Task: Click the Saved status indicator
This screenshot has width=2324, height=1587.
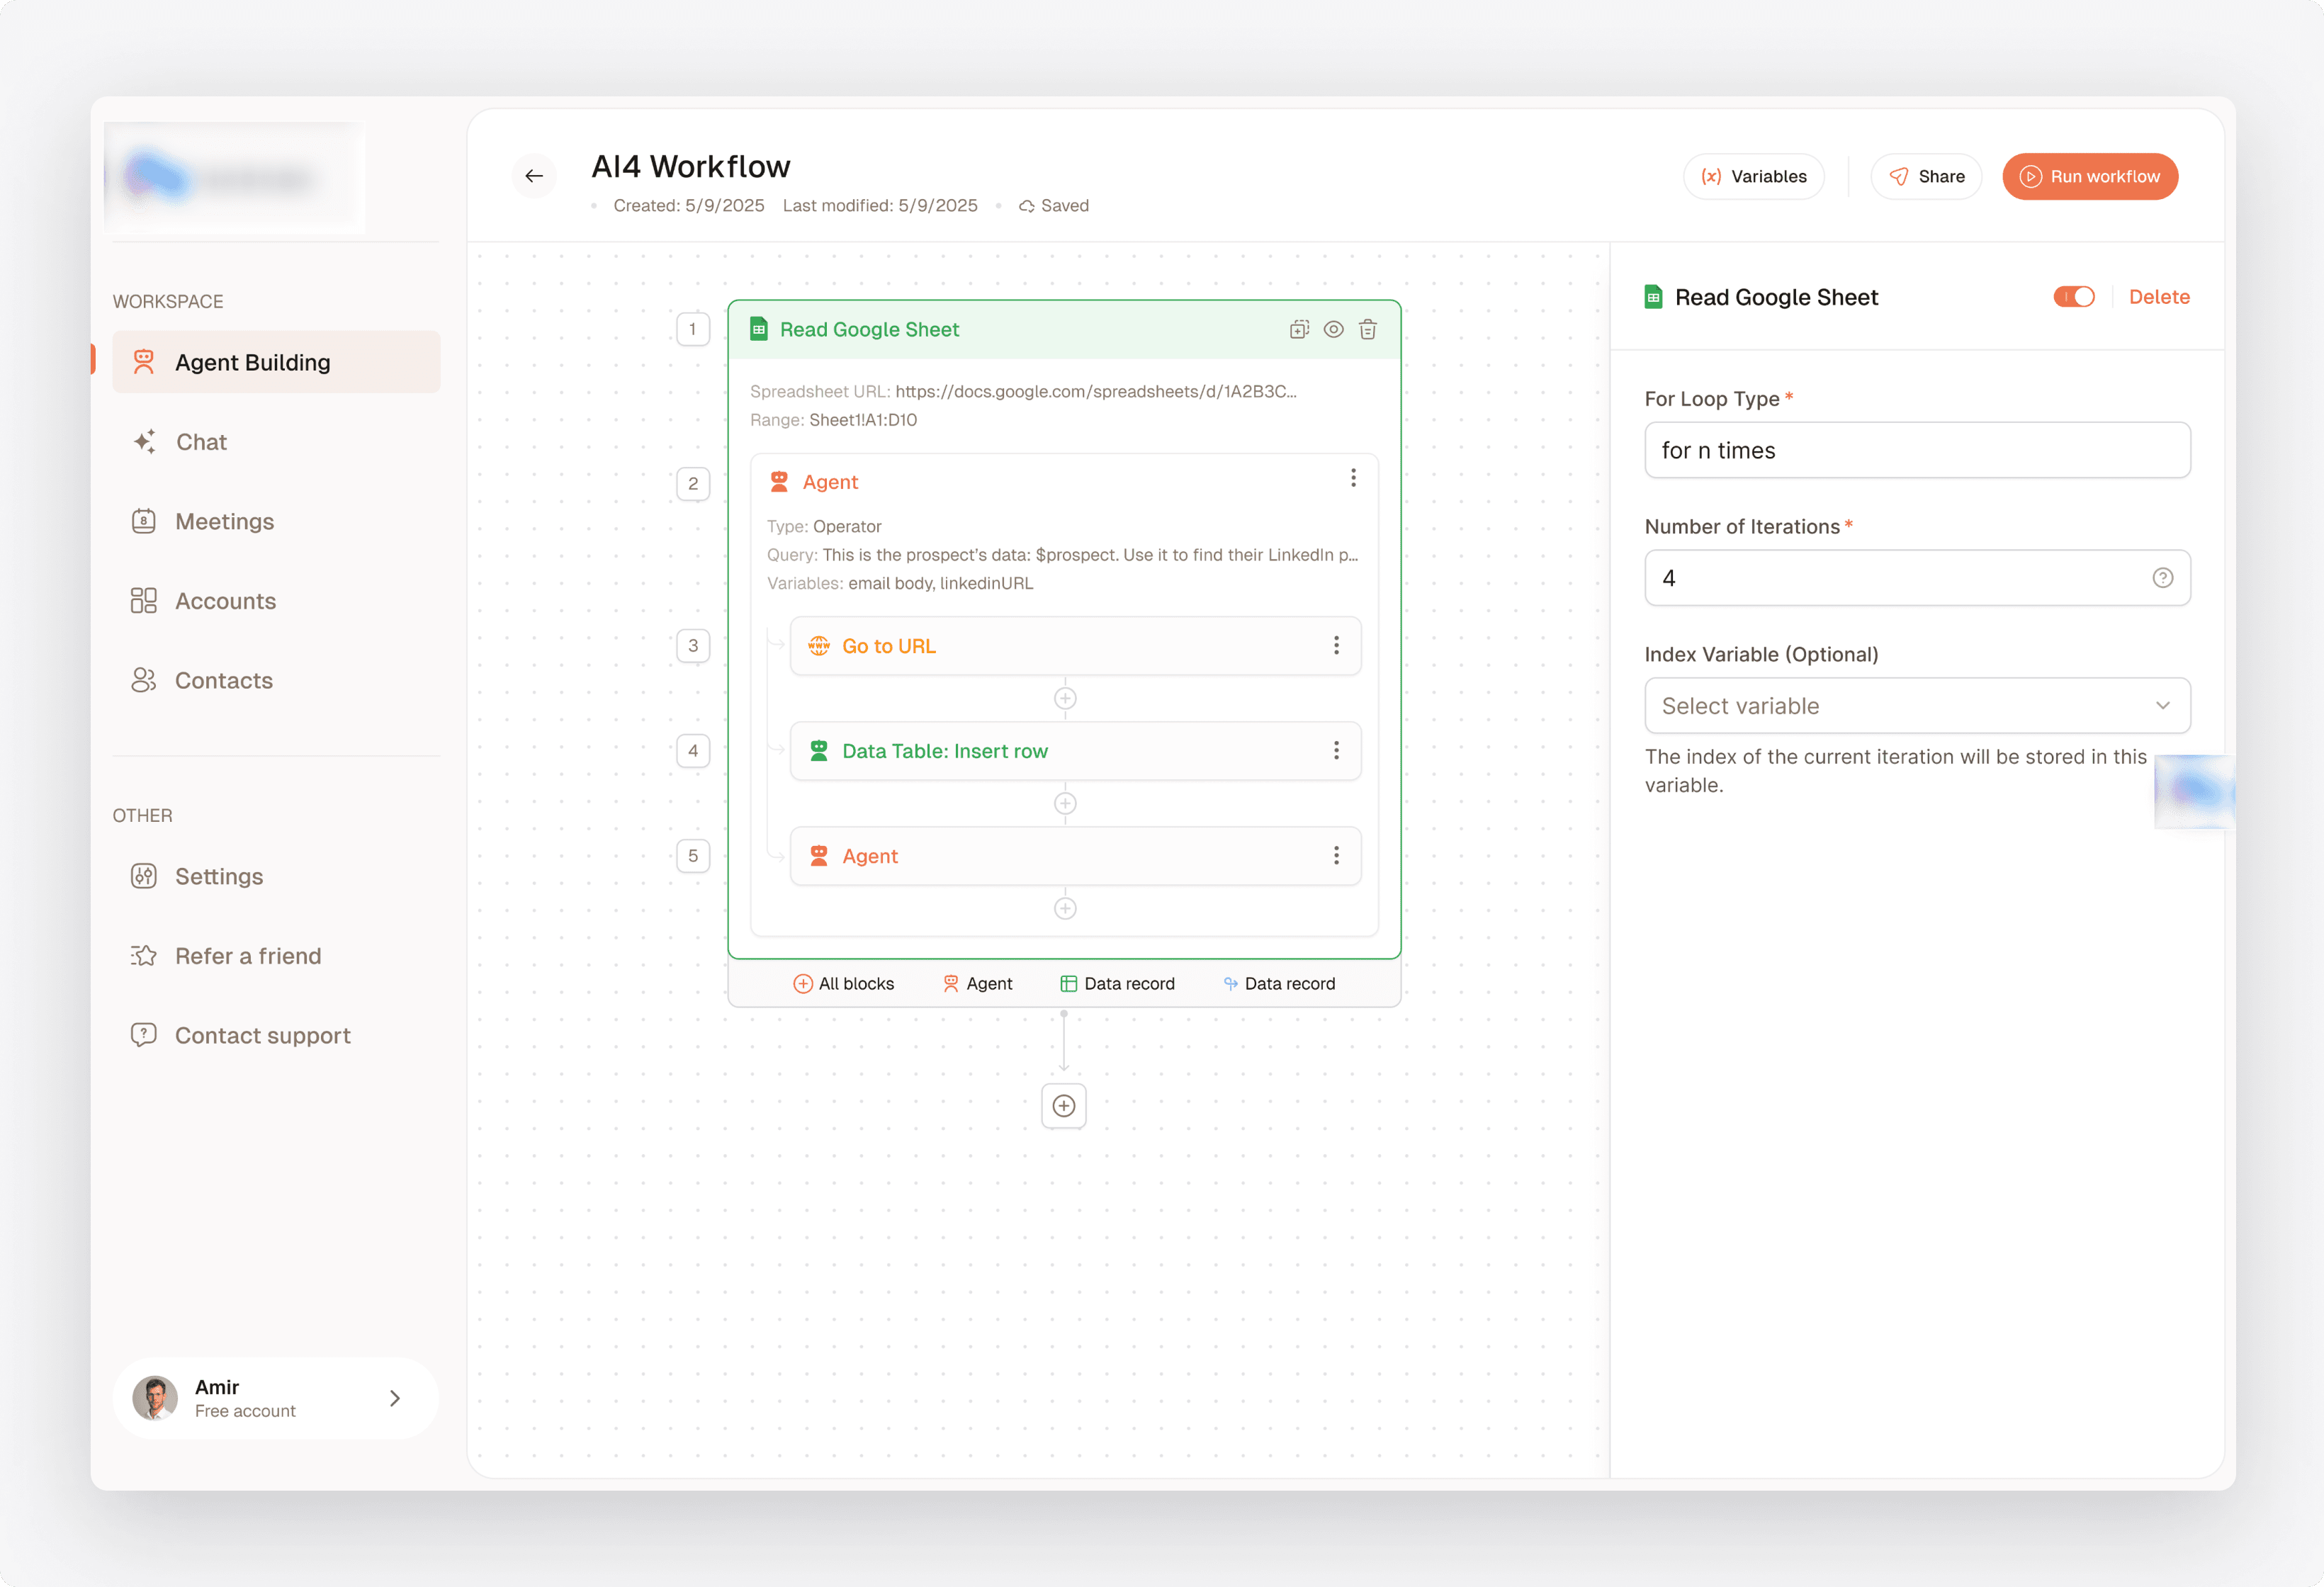Action: (1054, 205)
